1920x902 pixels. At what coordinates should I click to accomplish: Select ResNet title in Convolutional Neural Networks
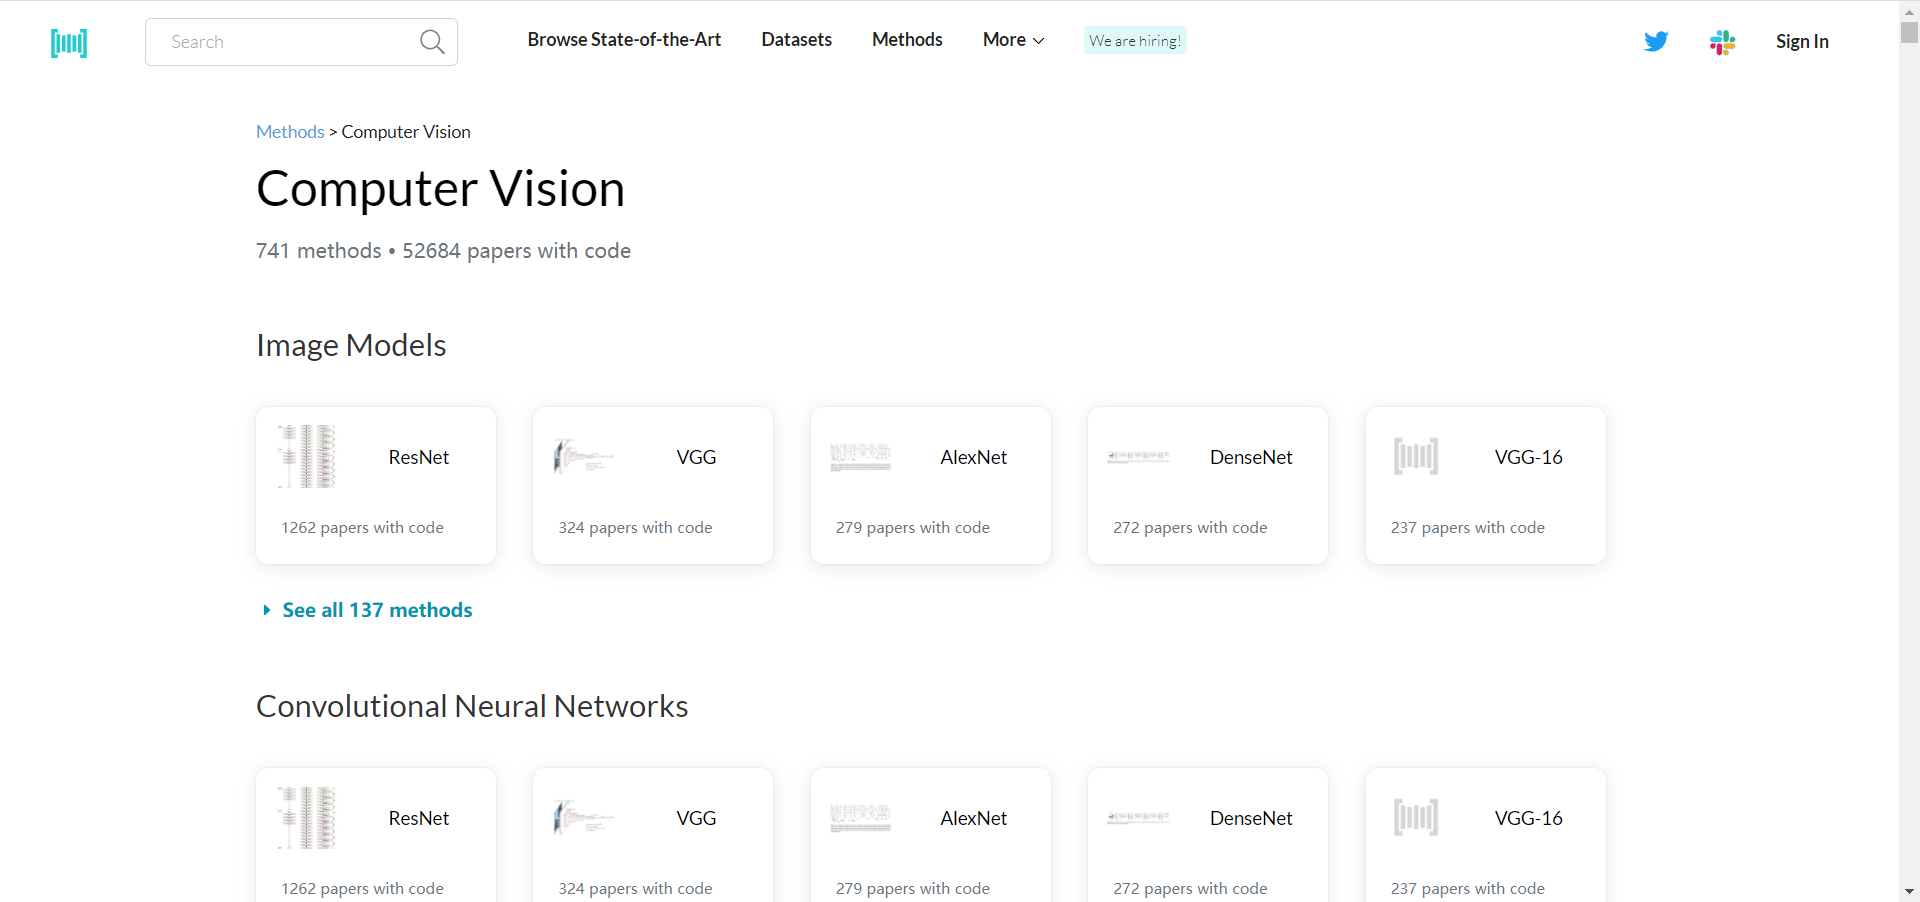point(419,818)
